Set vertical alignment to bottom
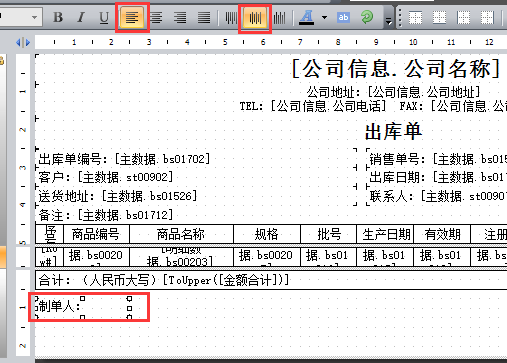Screen dimensions: 507x363 tap(279, 17)
